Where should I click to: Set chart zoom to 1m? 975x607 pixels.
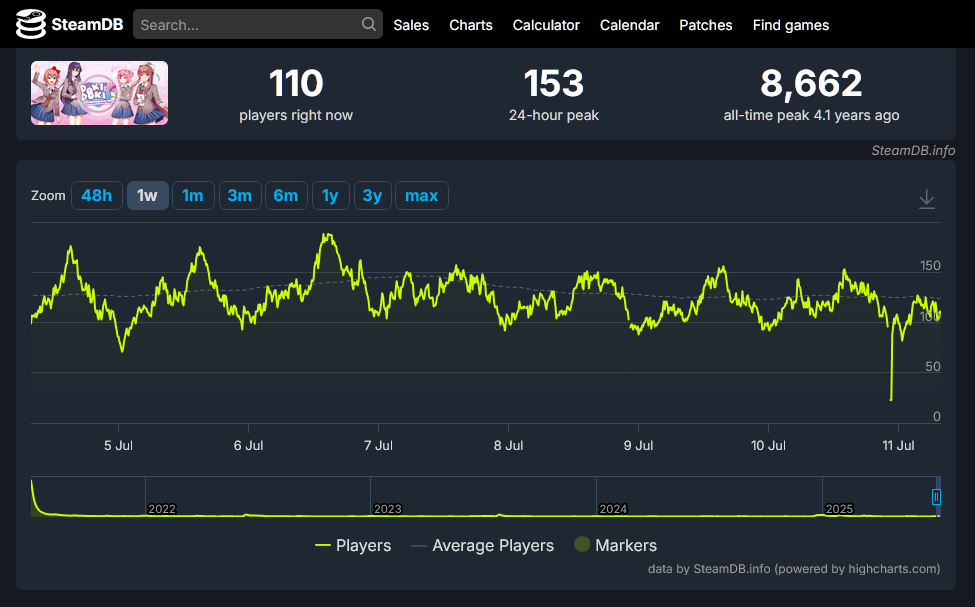(193, 195)
